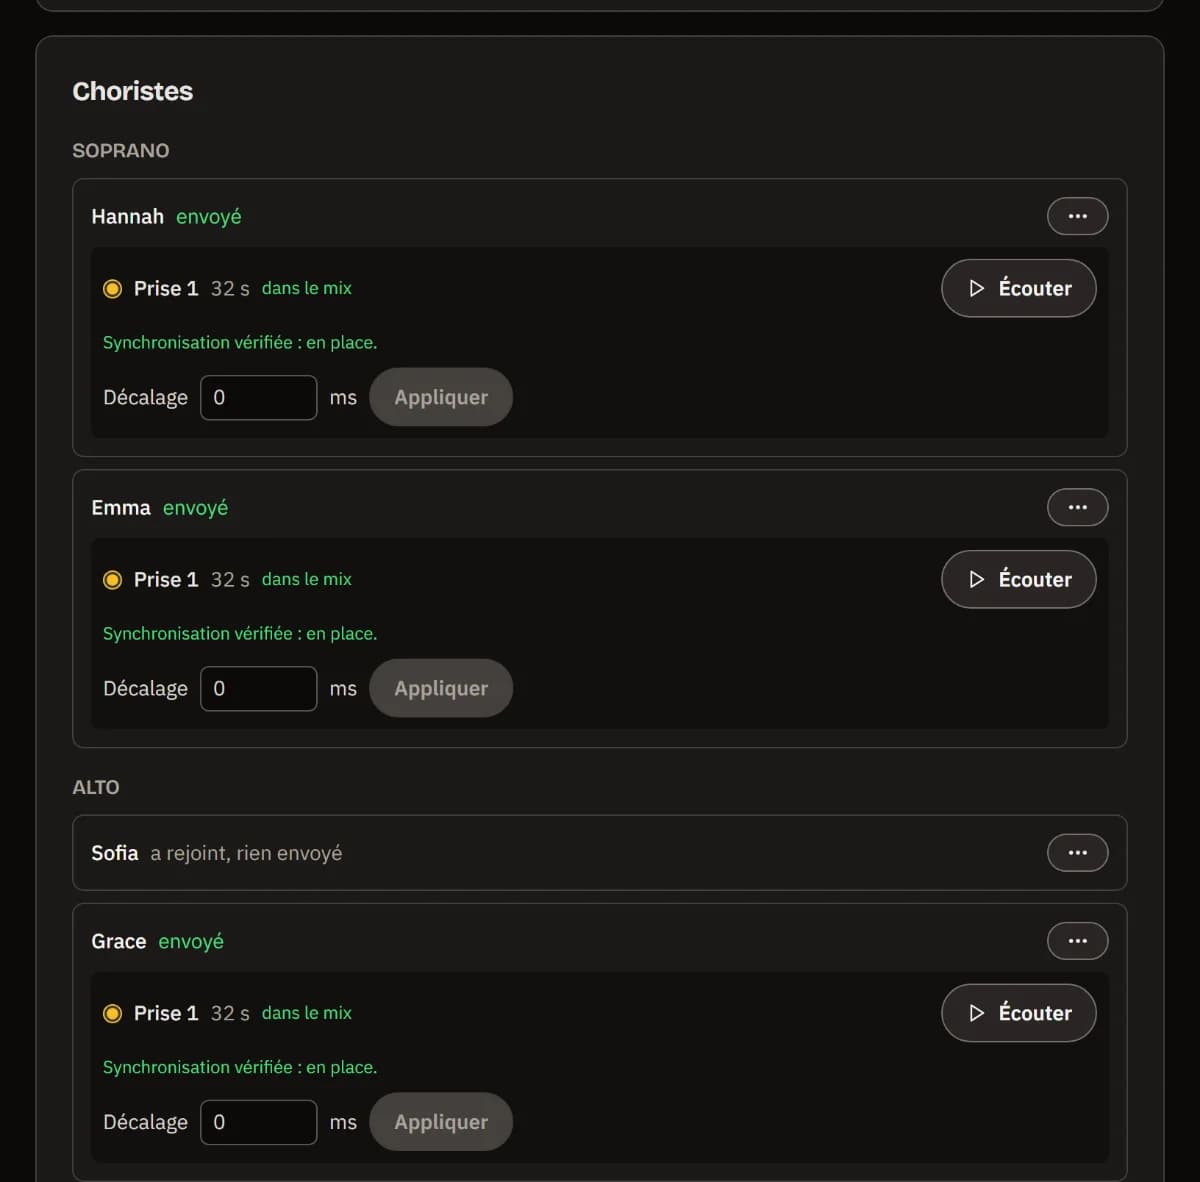Click Hannah's Décalage offset input field

click(258, 397)
